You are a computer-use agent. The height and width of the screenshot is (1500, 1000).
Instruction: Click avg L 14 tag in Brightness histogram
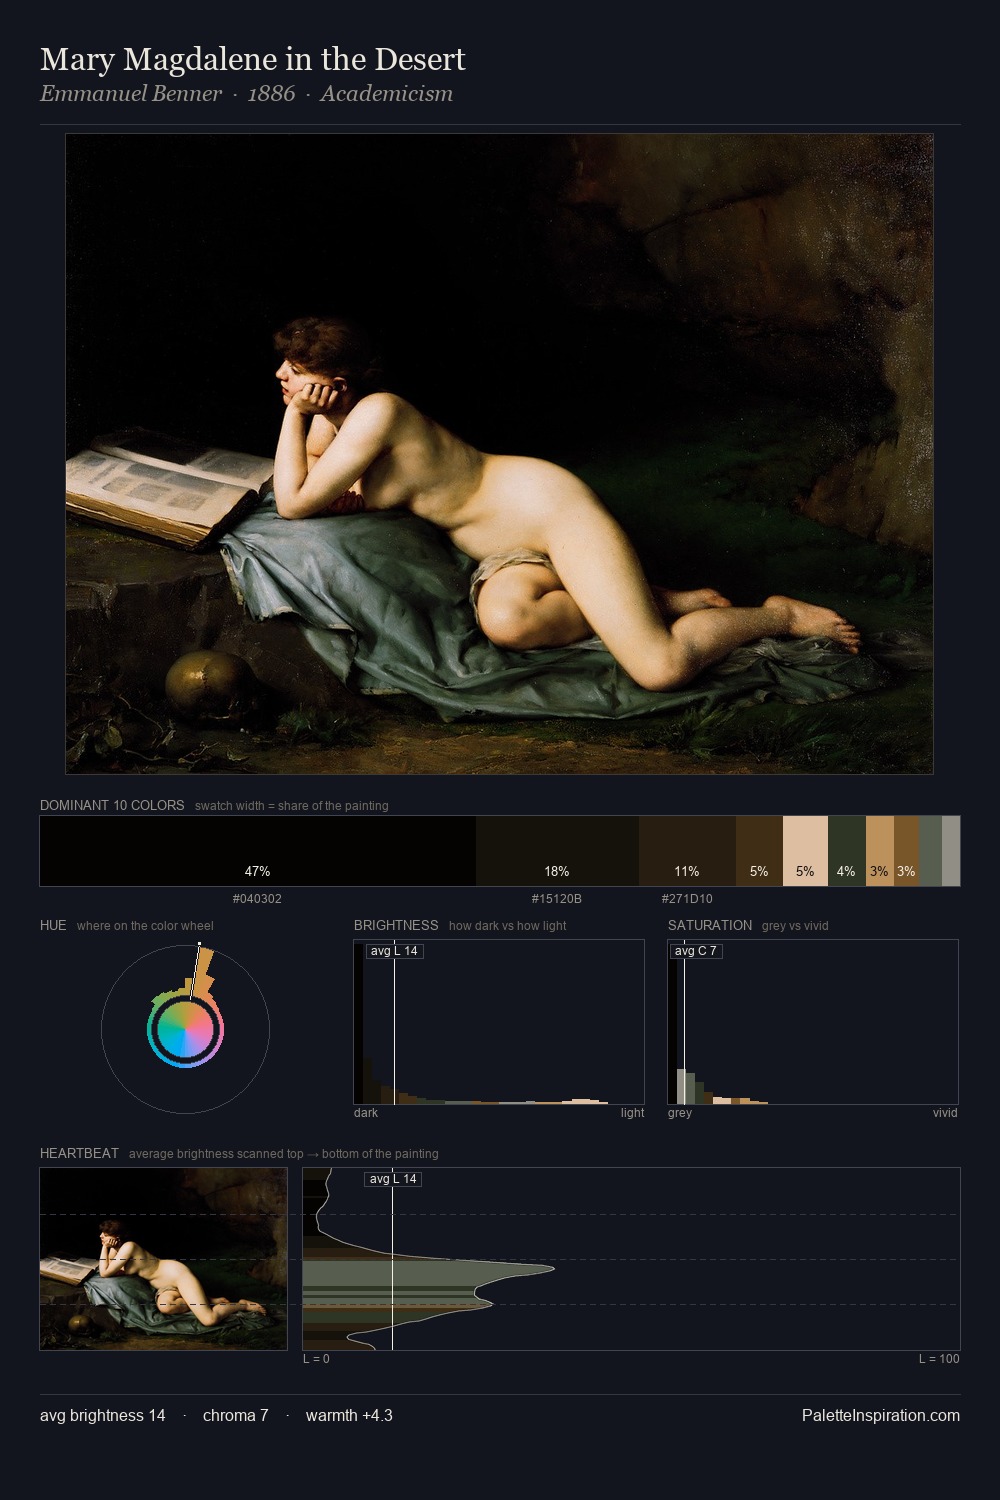tap(394, 951)
